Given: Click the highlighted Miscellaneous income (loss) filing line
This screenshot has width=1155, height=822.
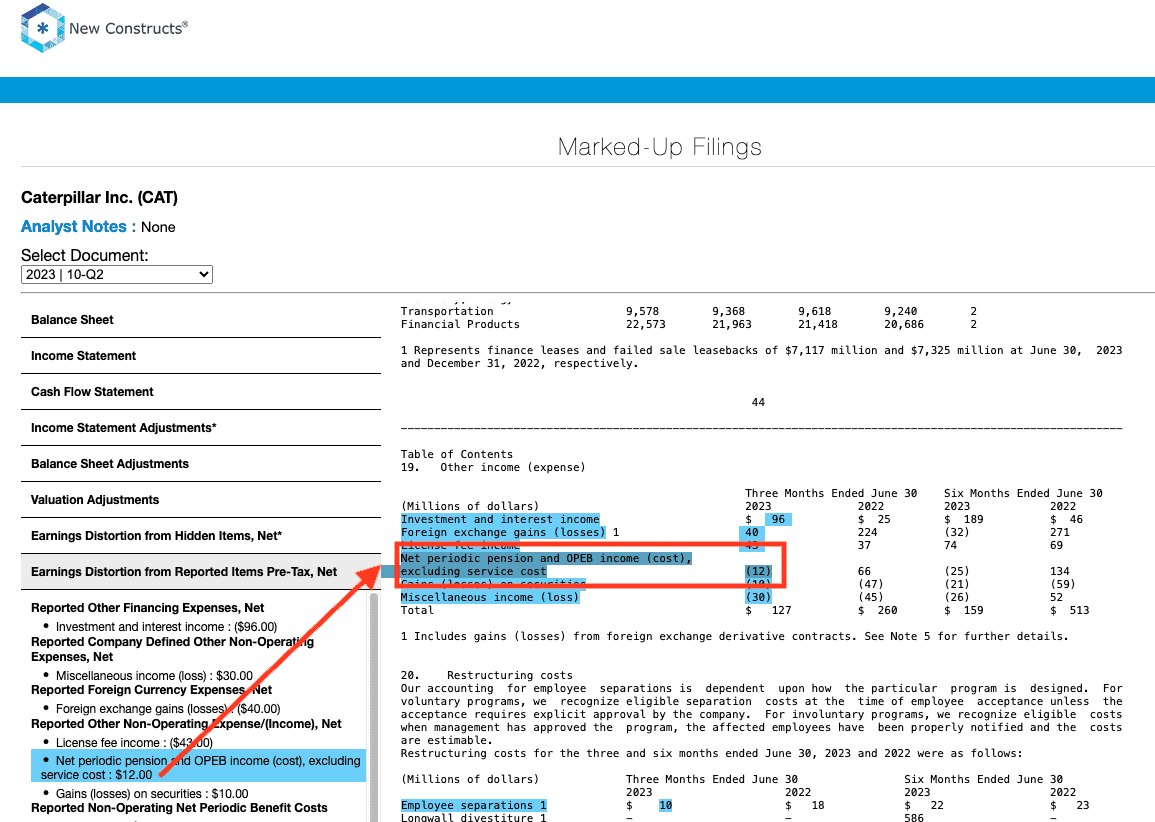Looking at the screenshot, I should click(x=490, y=597).
